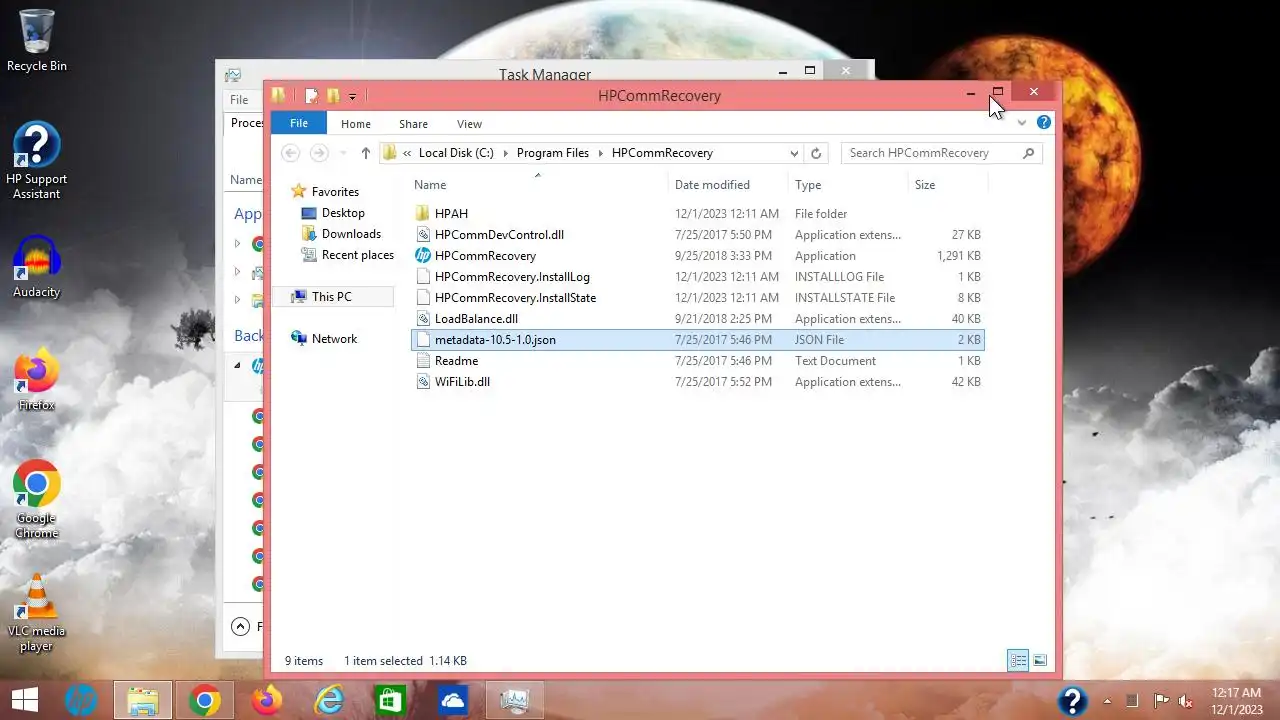
Task: Go back using the Back arrow
Action: pos(291,153)
